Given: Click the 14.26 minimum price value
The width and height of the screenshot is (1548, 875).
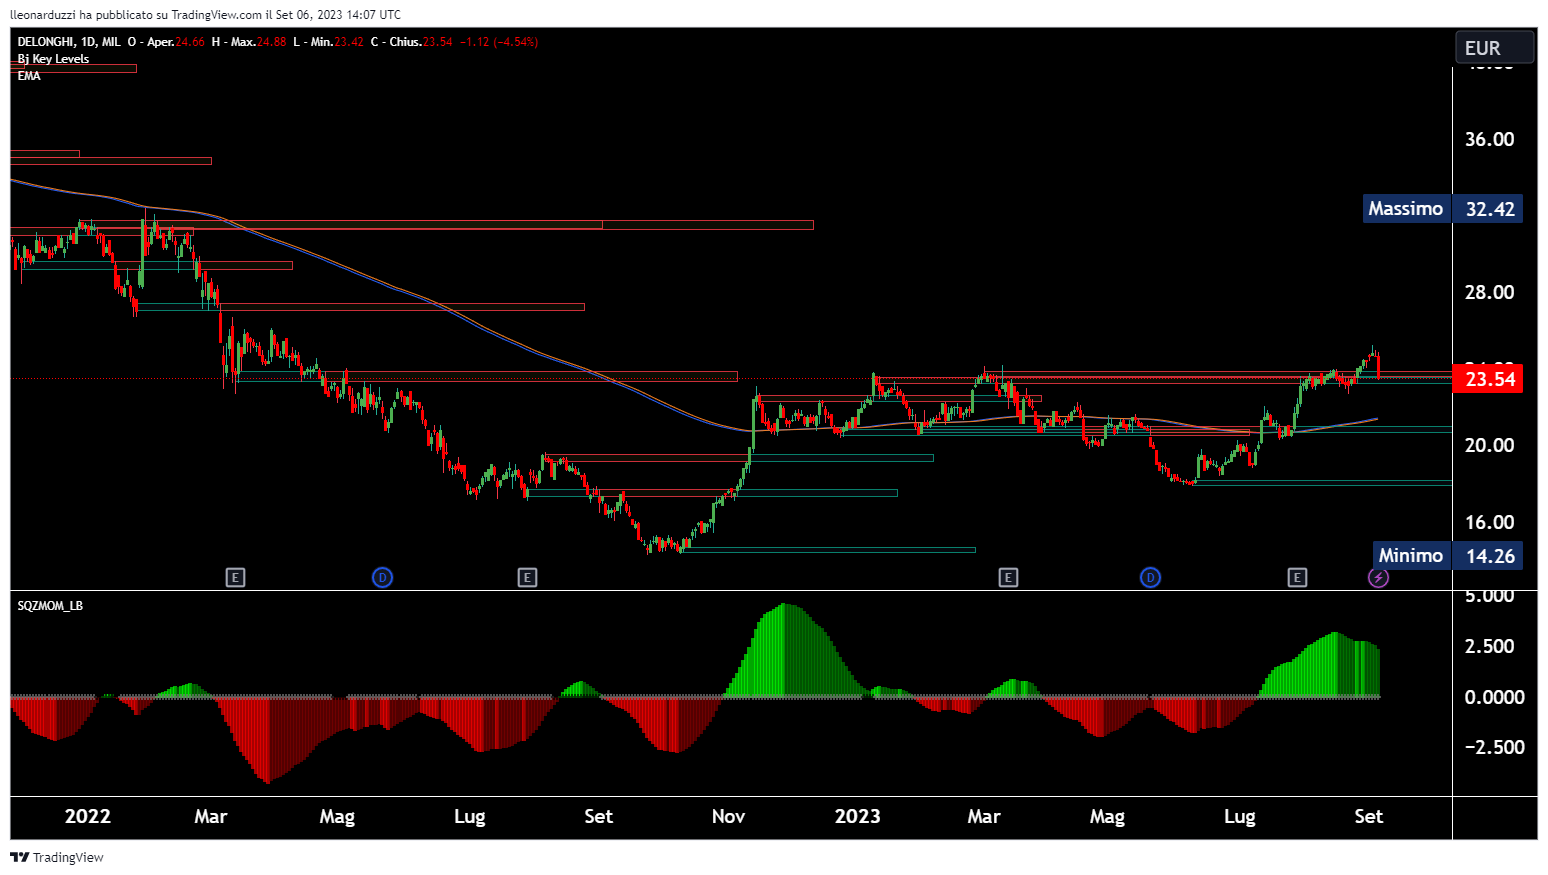Looking at the screenshot, I should pos(1489,555).
